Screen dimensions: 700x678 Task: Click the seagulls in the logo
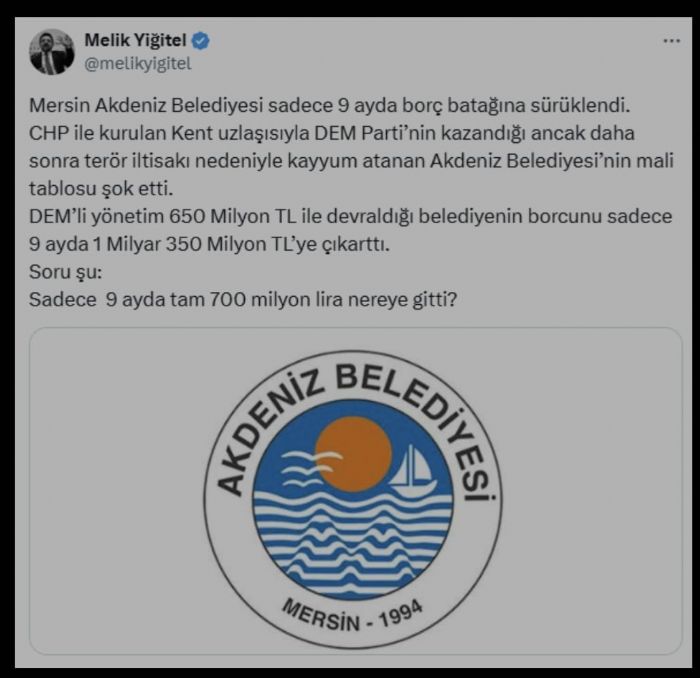pyautogui.click(x=310, y=469)
